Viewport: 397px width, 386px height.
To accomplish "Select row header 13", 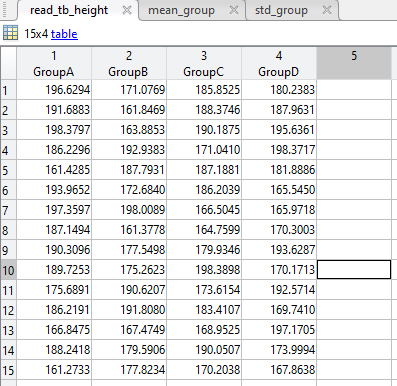I will [x=8, y=330].
